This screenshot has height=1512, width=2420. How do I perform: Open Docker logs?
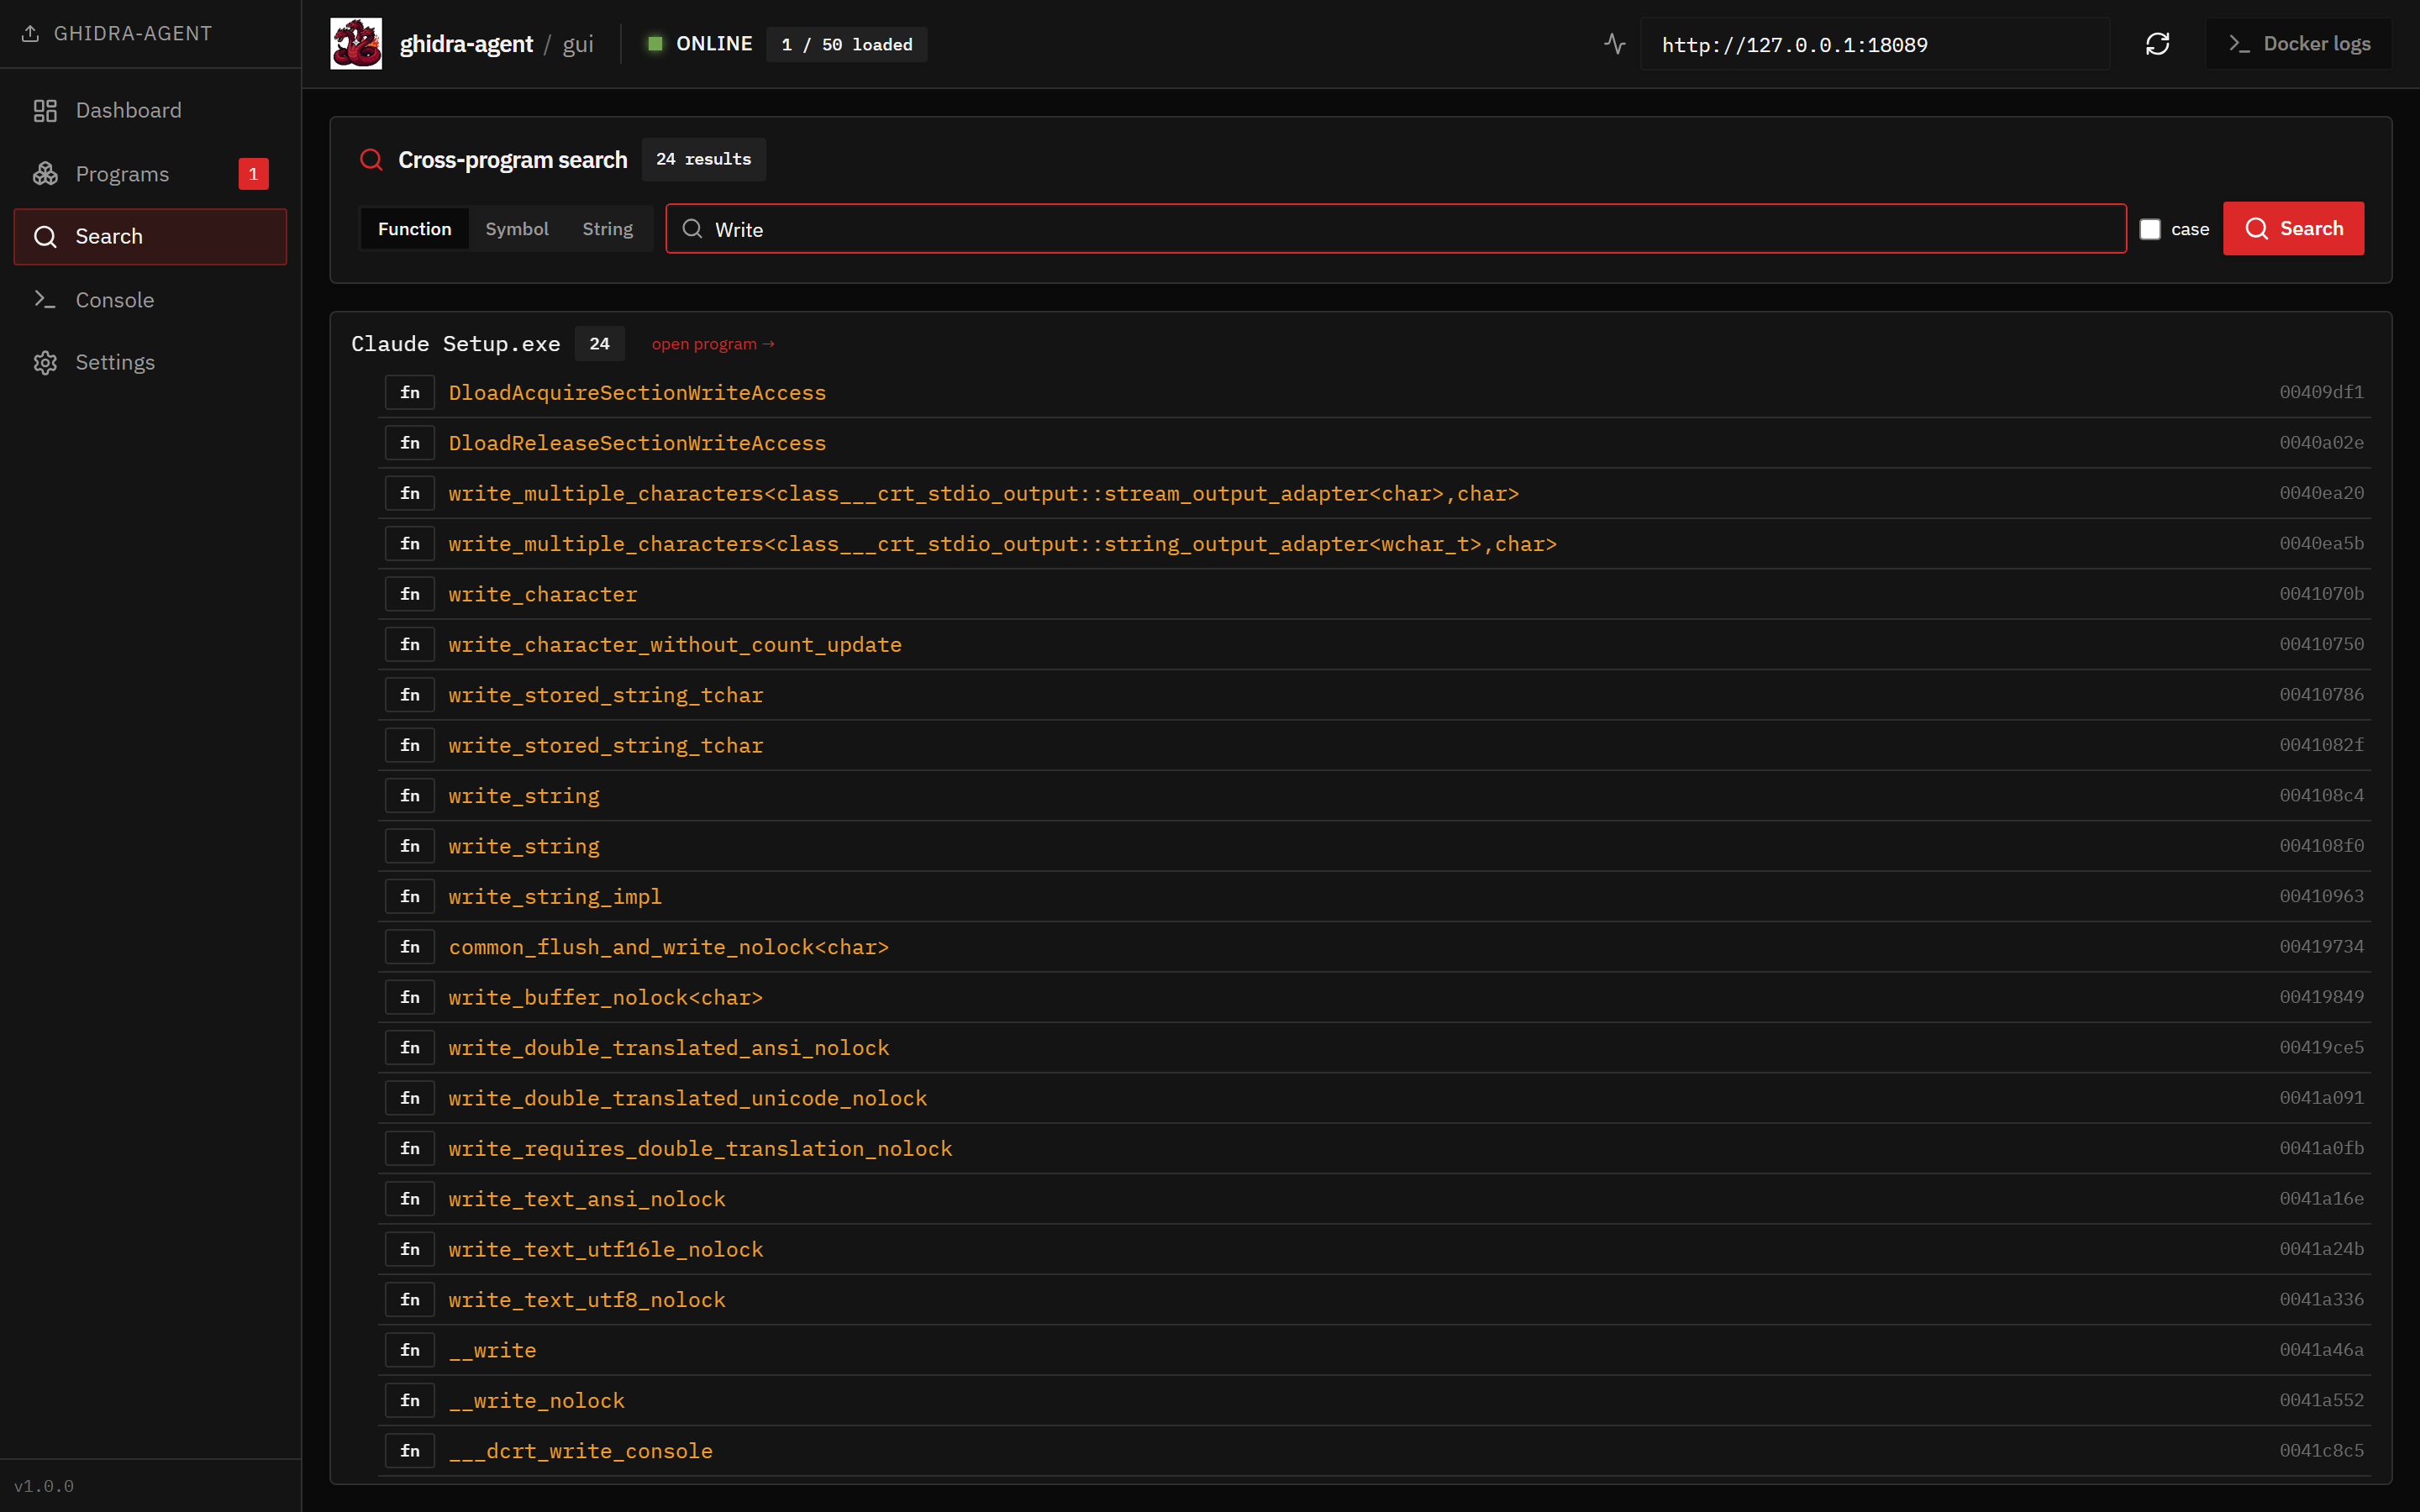[x=2298, y=44]
